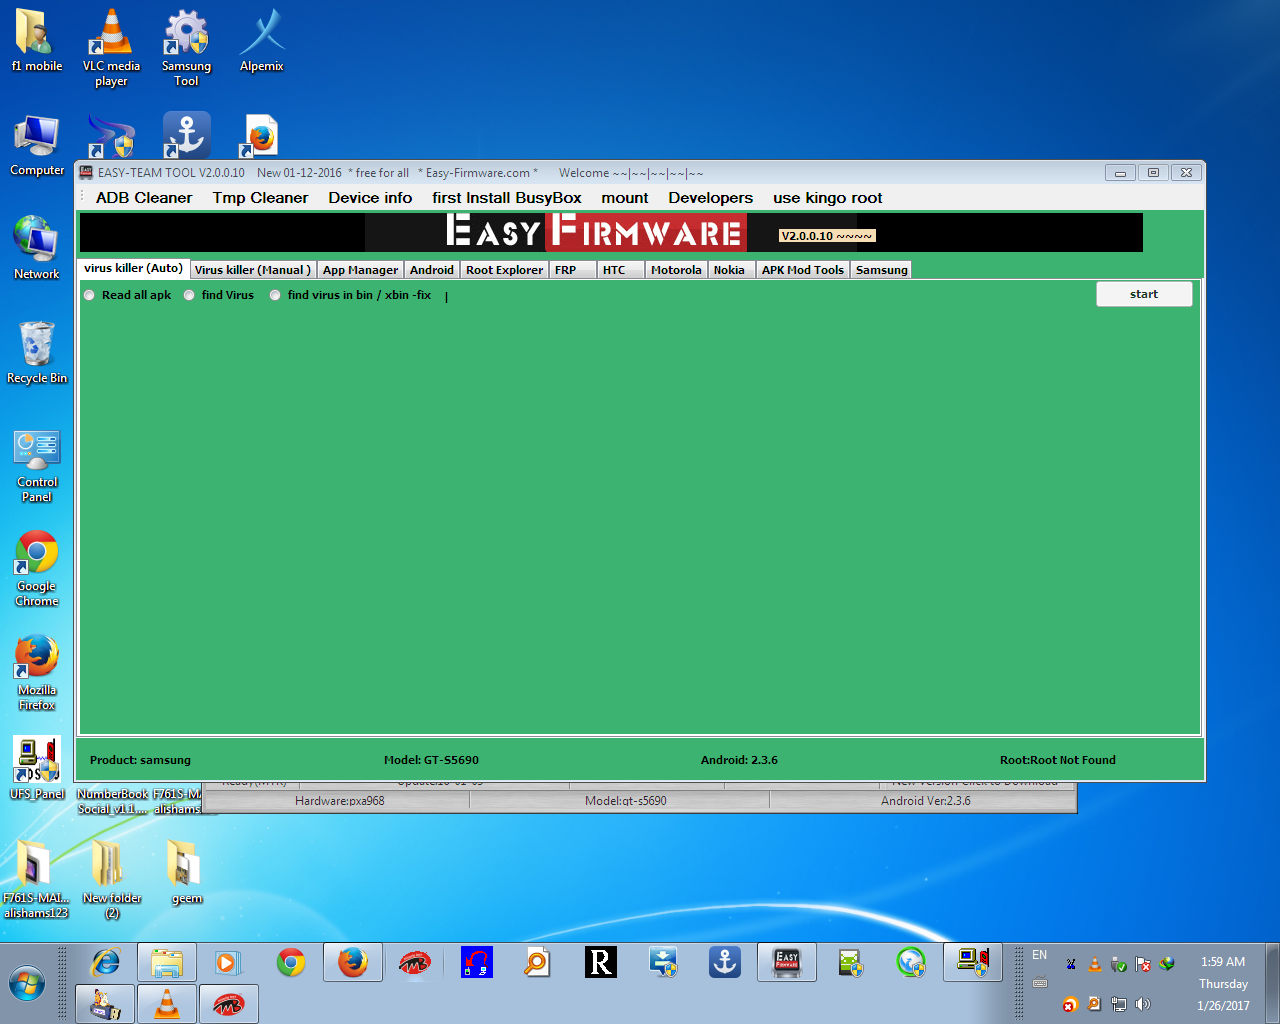The image size is (1280, 1024).
Task: Open the Root Explorer tab
Action: coord(504,270)
